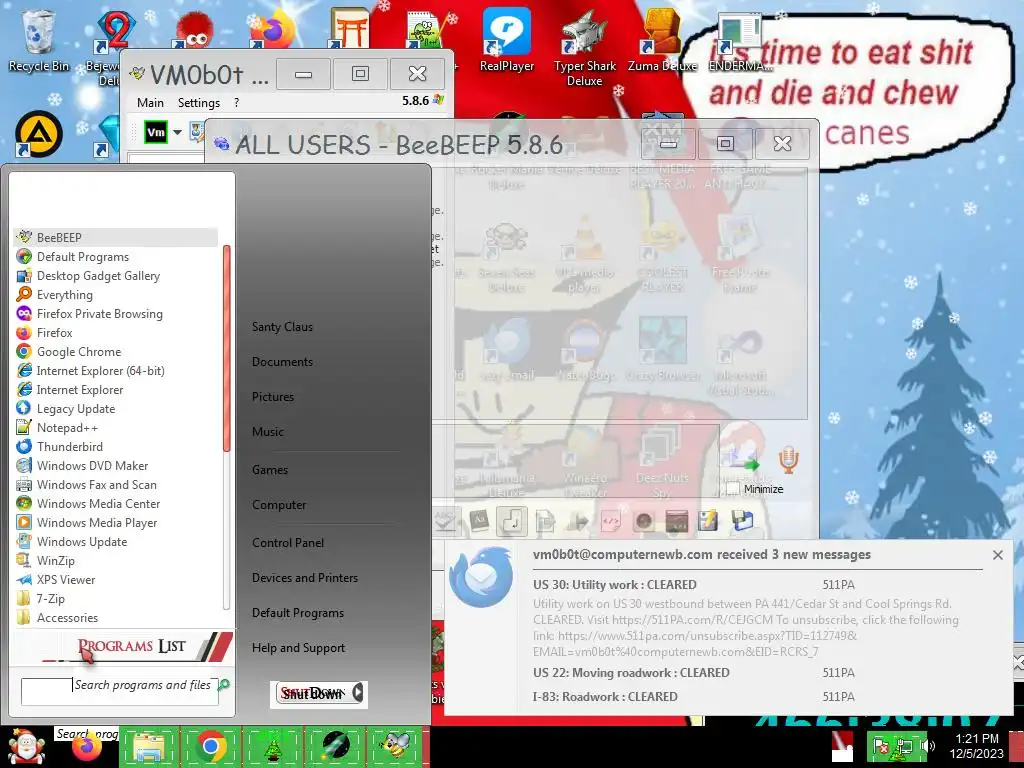Click the Firefox icon on the taskbar
Image resolution: width=1024 pixels, height=768 pixels.
coord(88,749)
